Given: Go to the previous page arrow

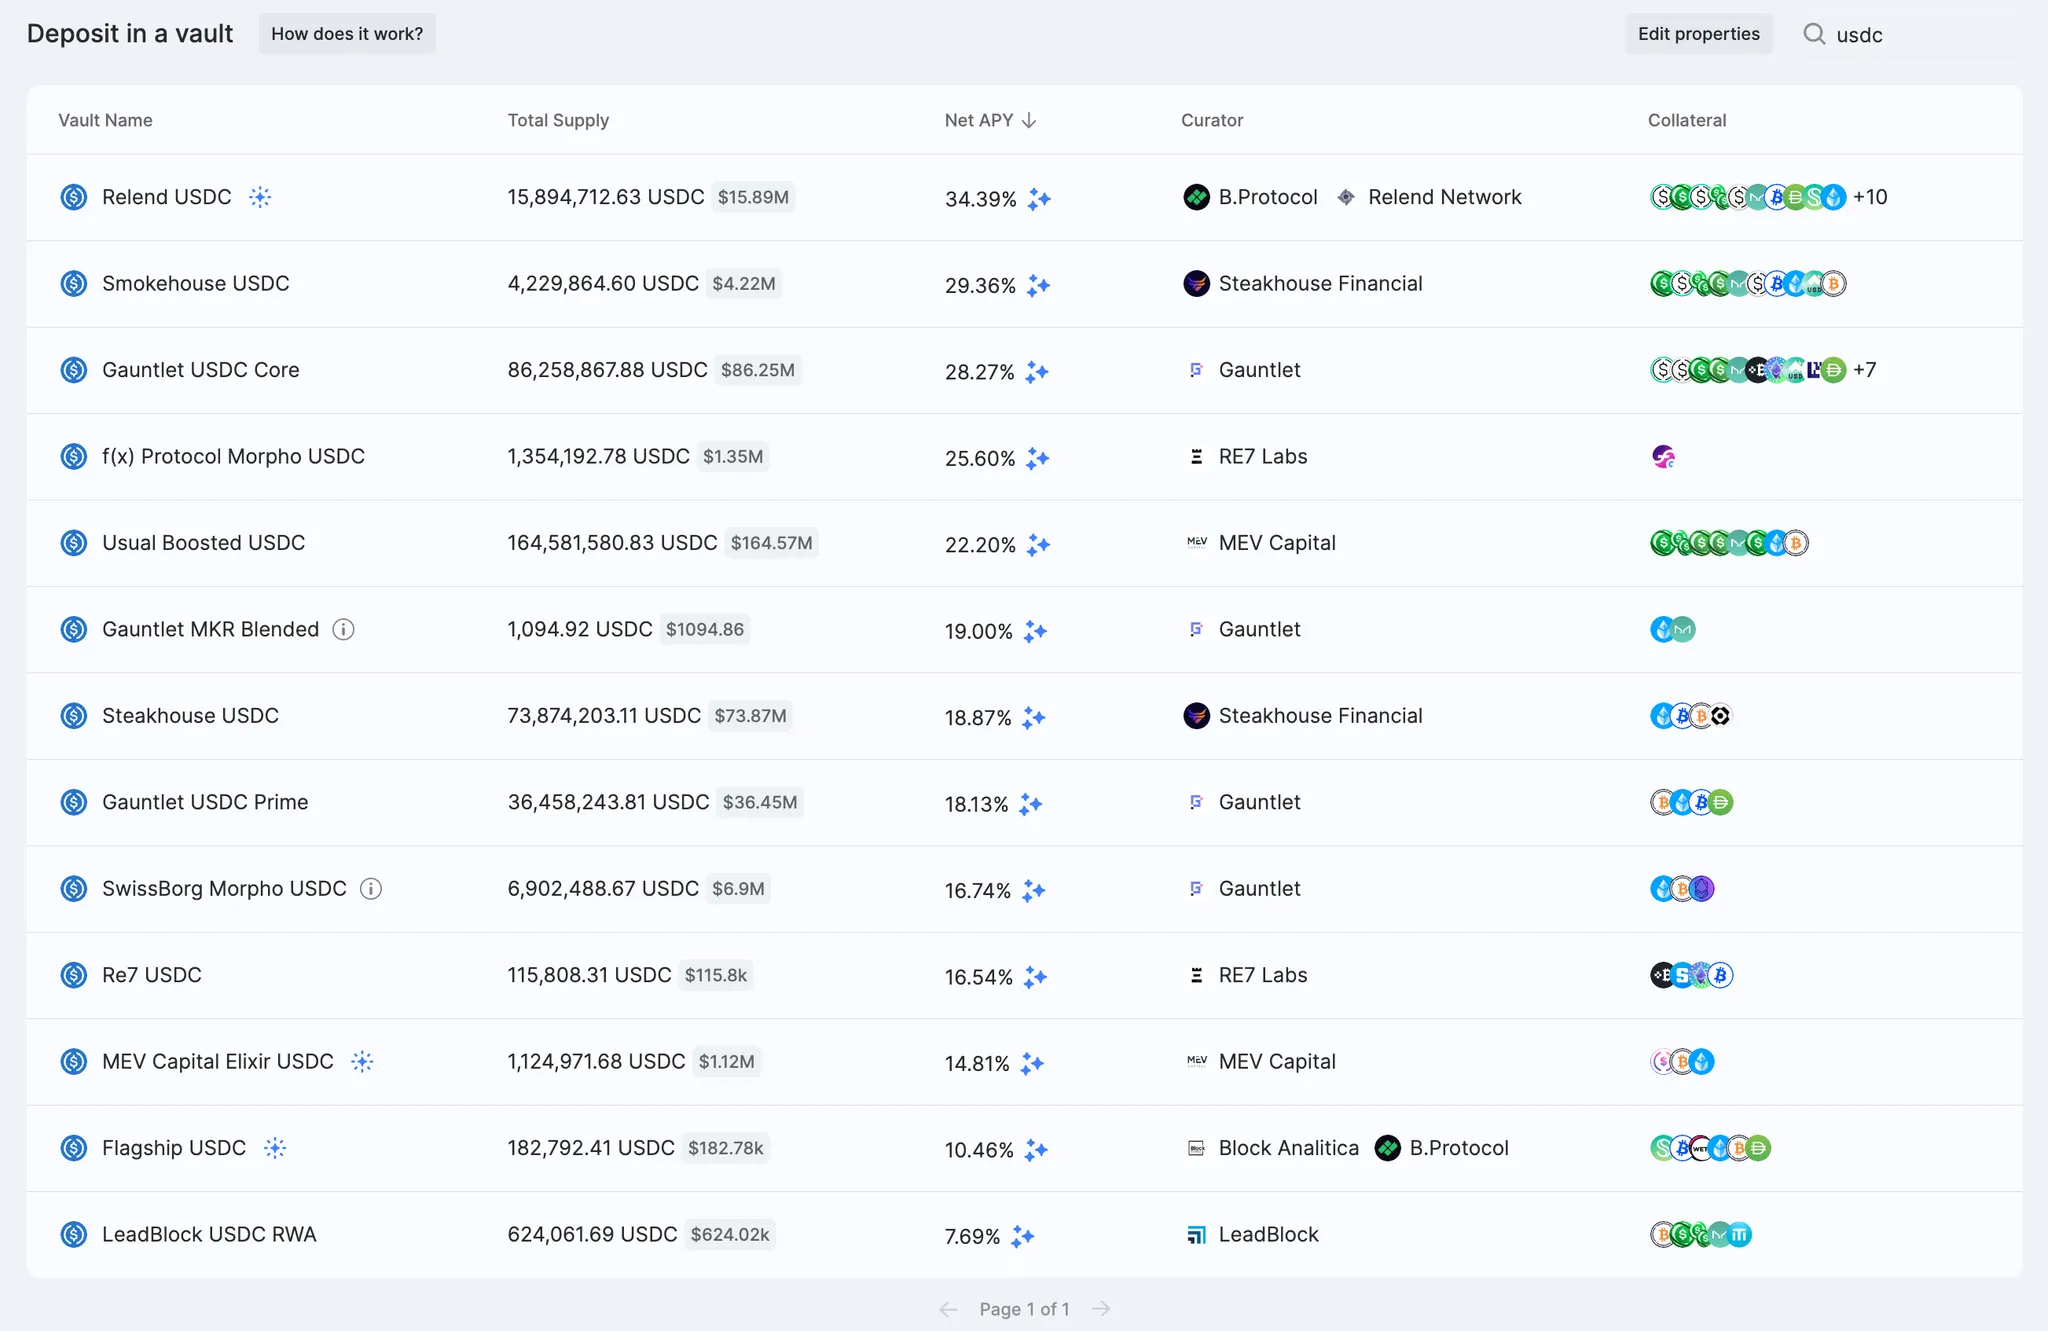Looking at the screenshot, I should coord(949,1309).
